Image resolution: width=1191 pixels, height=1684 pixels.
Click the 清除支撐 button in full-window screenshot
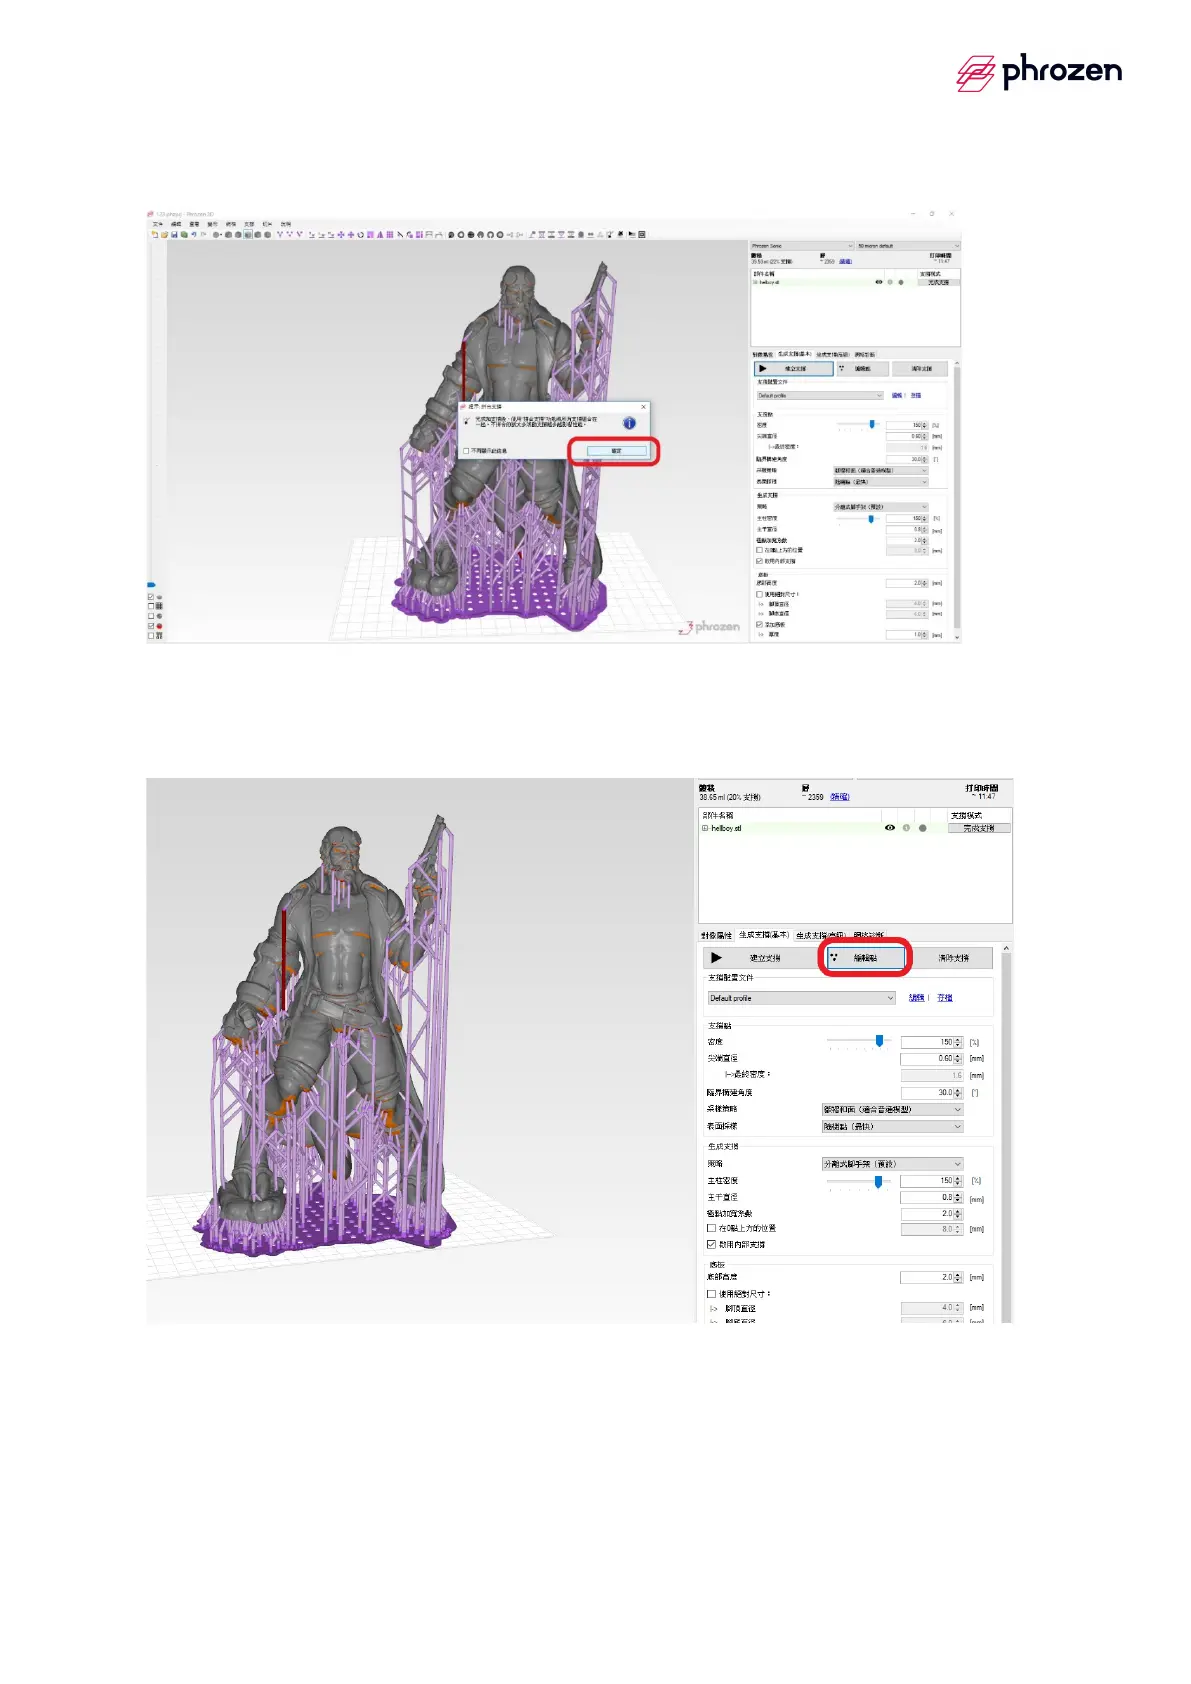pos(920,369)
